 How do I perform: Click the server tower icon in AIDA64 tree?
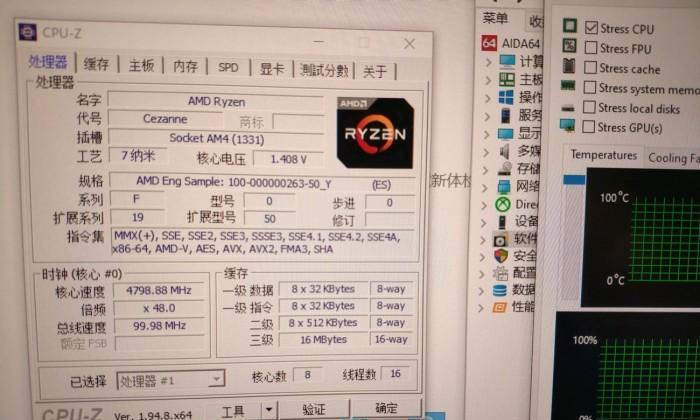pyautogui.click(x=505, y=116)
